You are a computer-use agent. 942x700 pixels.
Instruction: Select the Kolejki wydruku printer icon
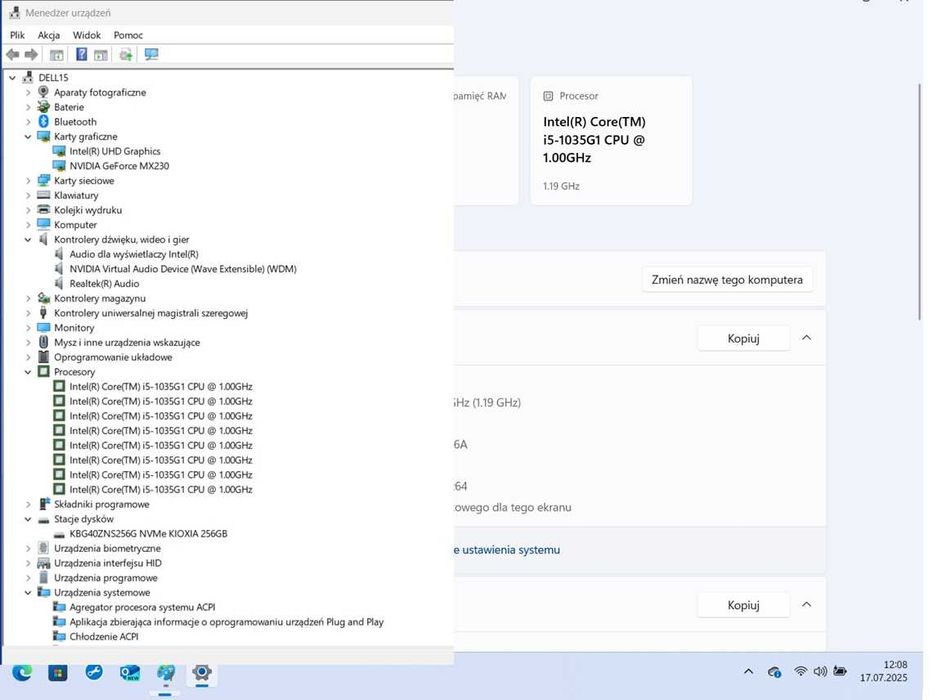pyautogui.click(x=43, y=210)
